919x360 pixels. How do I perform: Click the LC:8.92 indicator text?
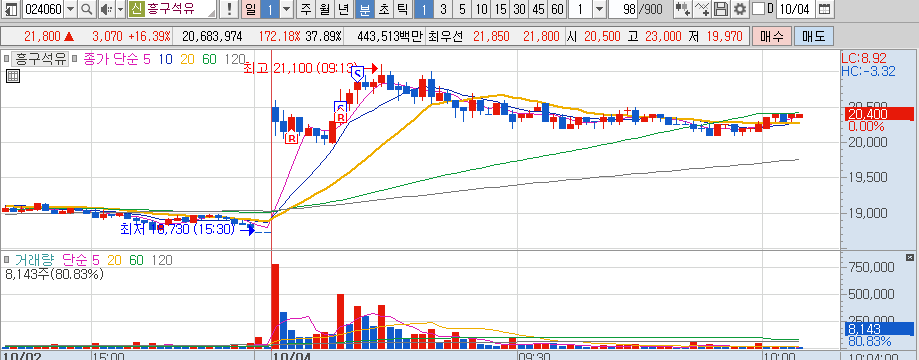[x=863, y=59]
